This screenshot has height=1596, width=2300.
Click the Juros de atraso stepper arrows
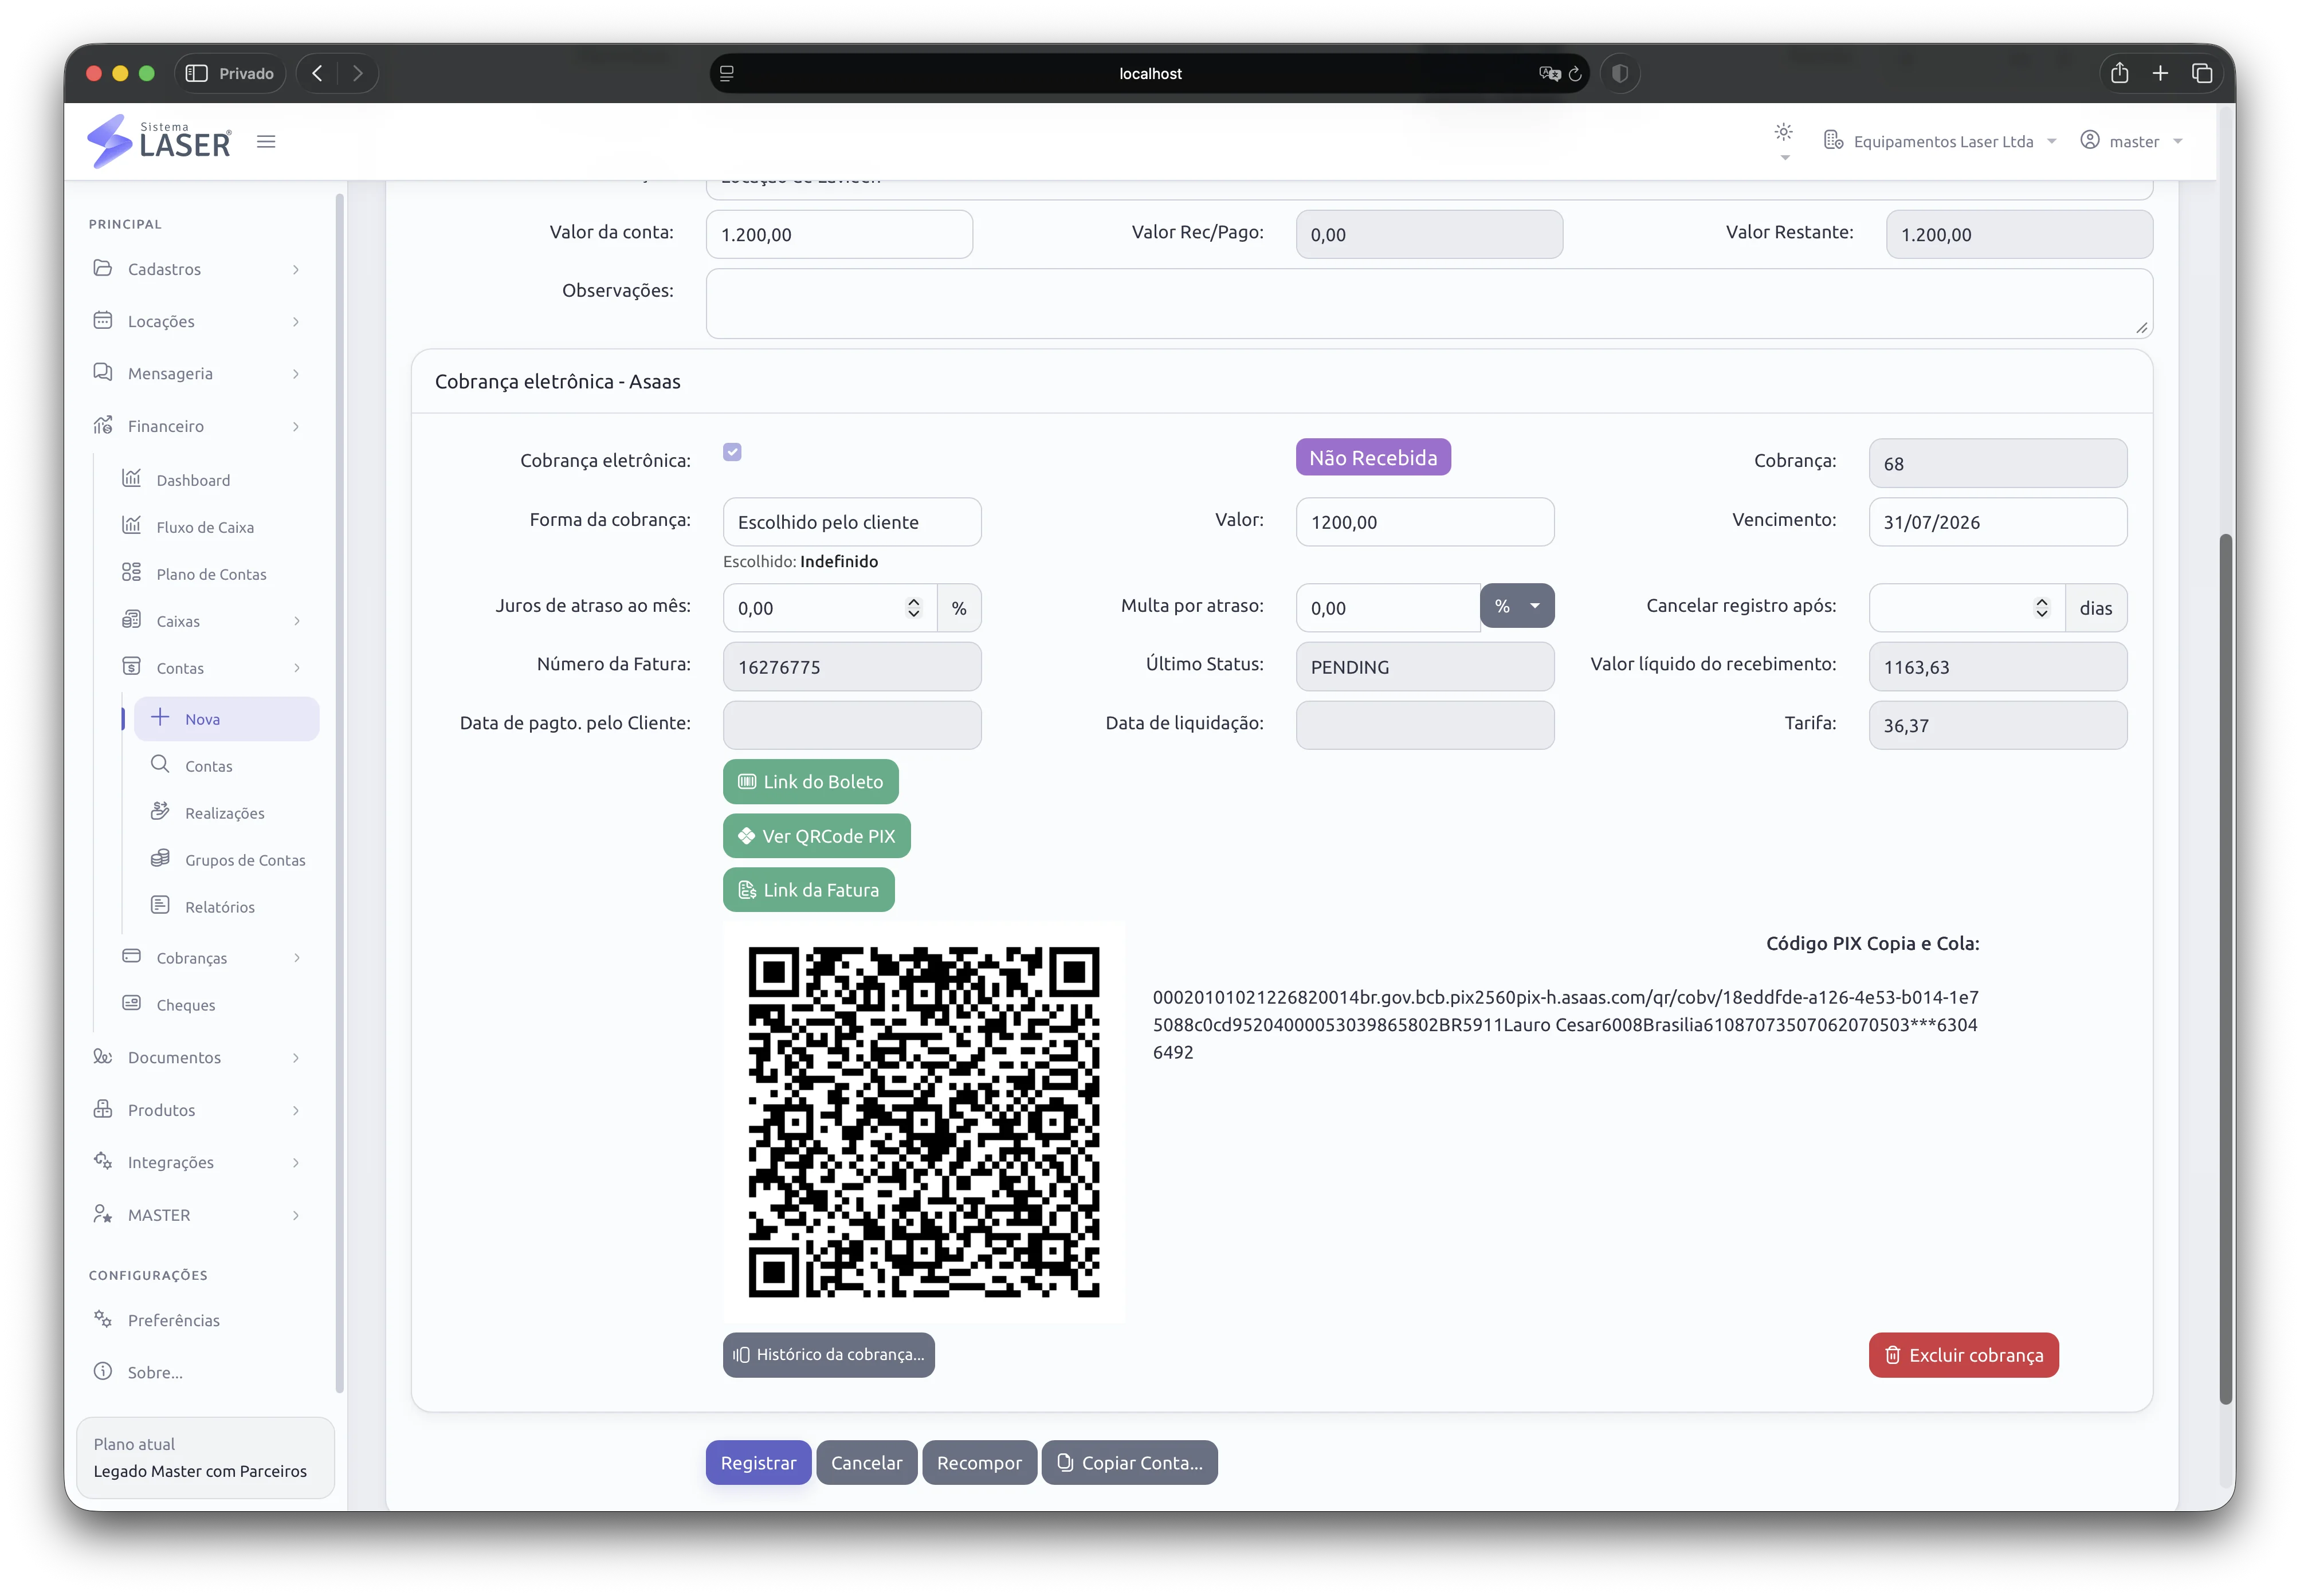tap(913, 608)
